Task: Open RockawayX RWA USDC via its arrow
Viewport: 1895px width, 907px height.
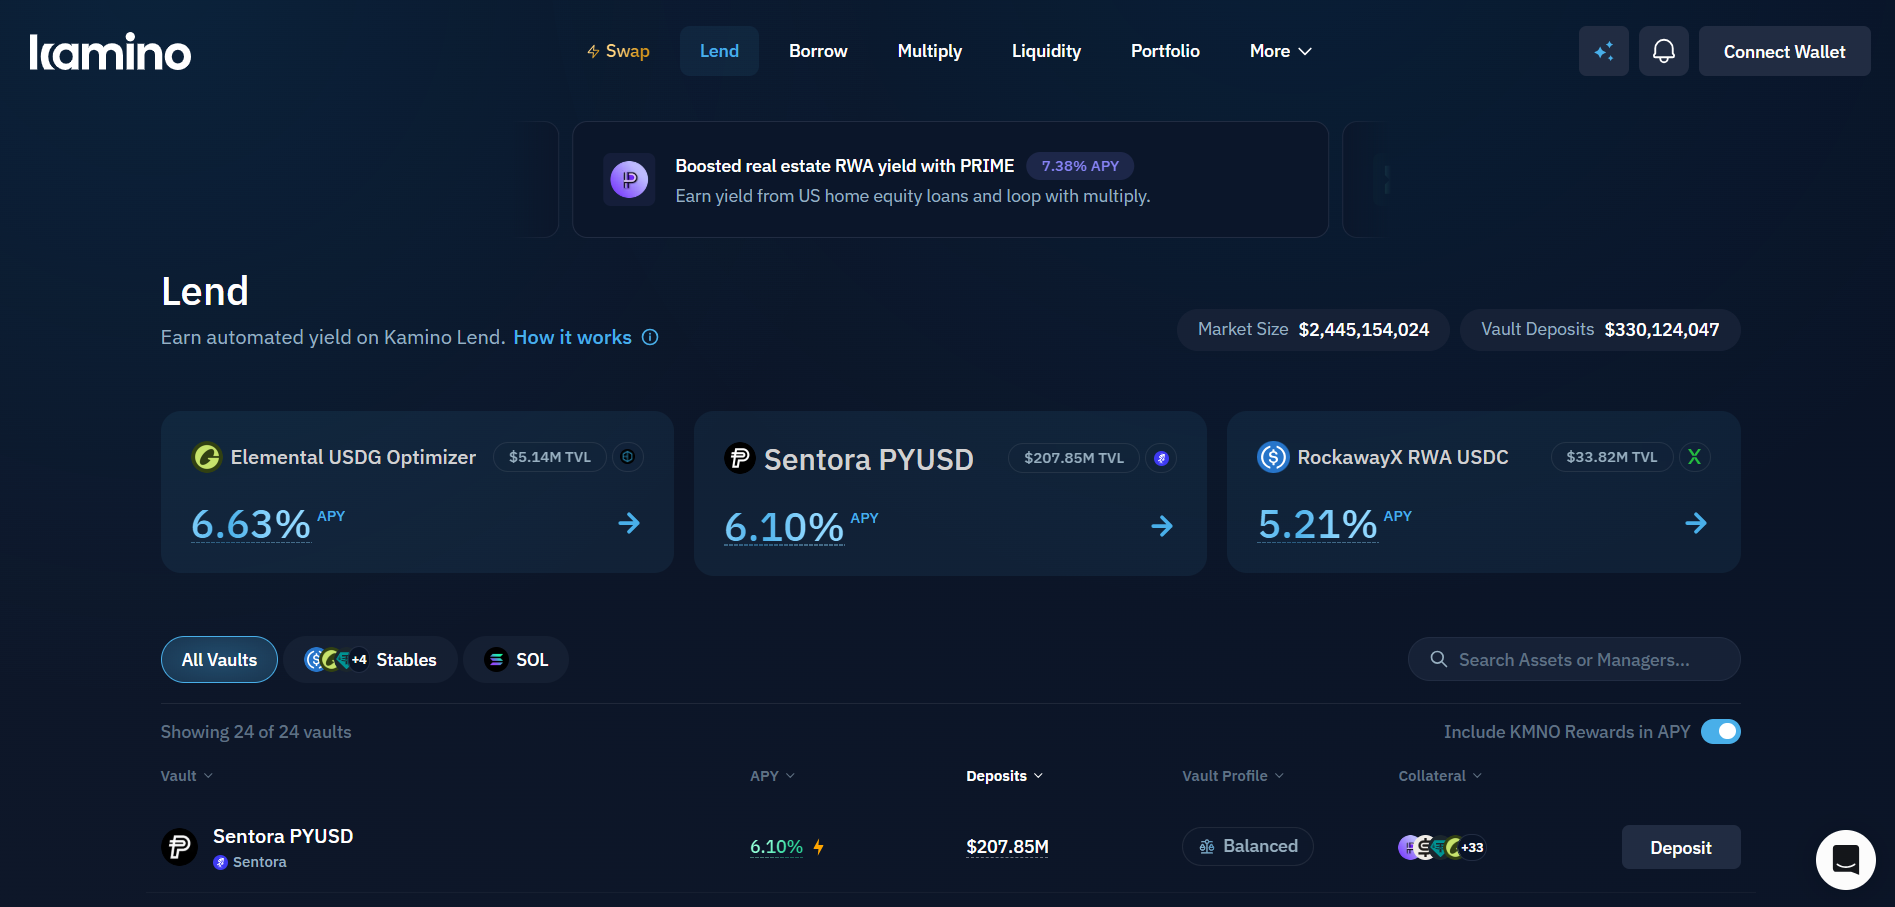Action: [x=1696, y=523]
